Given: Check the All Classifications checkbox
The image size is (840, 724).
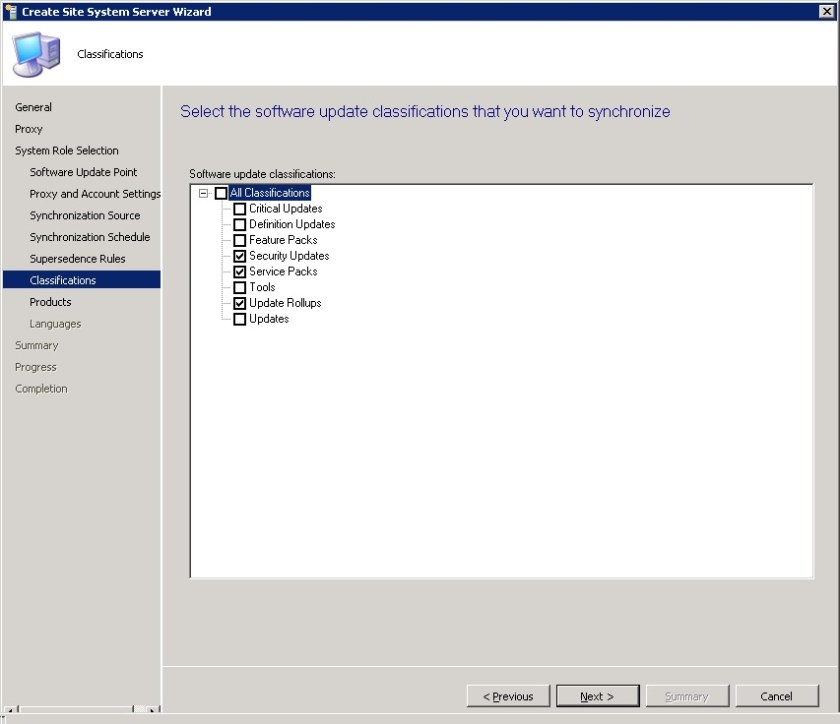Looking at the screenshot, I should pyautogui.click(x=221, y=192).
